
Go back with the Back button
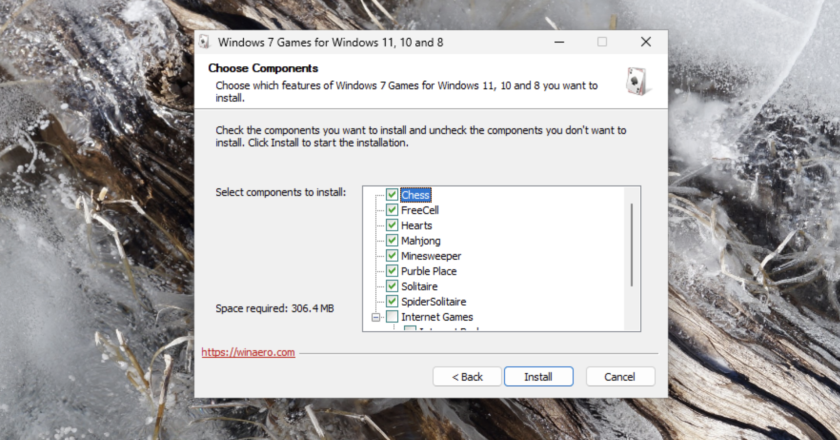[467, 377]
